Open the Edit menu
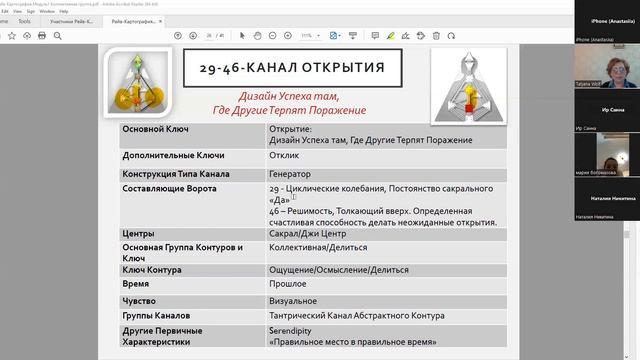Screen dimensions: 640x360 pyautogui.click(x=5, y=11)
